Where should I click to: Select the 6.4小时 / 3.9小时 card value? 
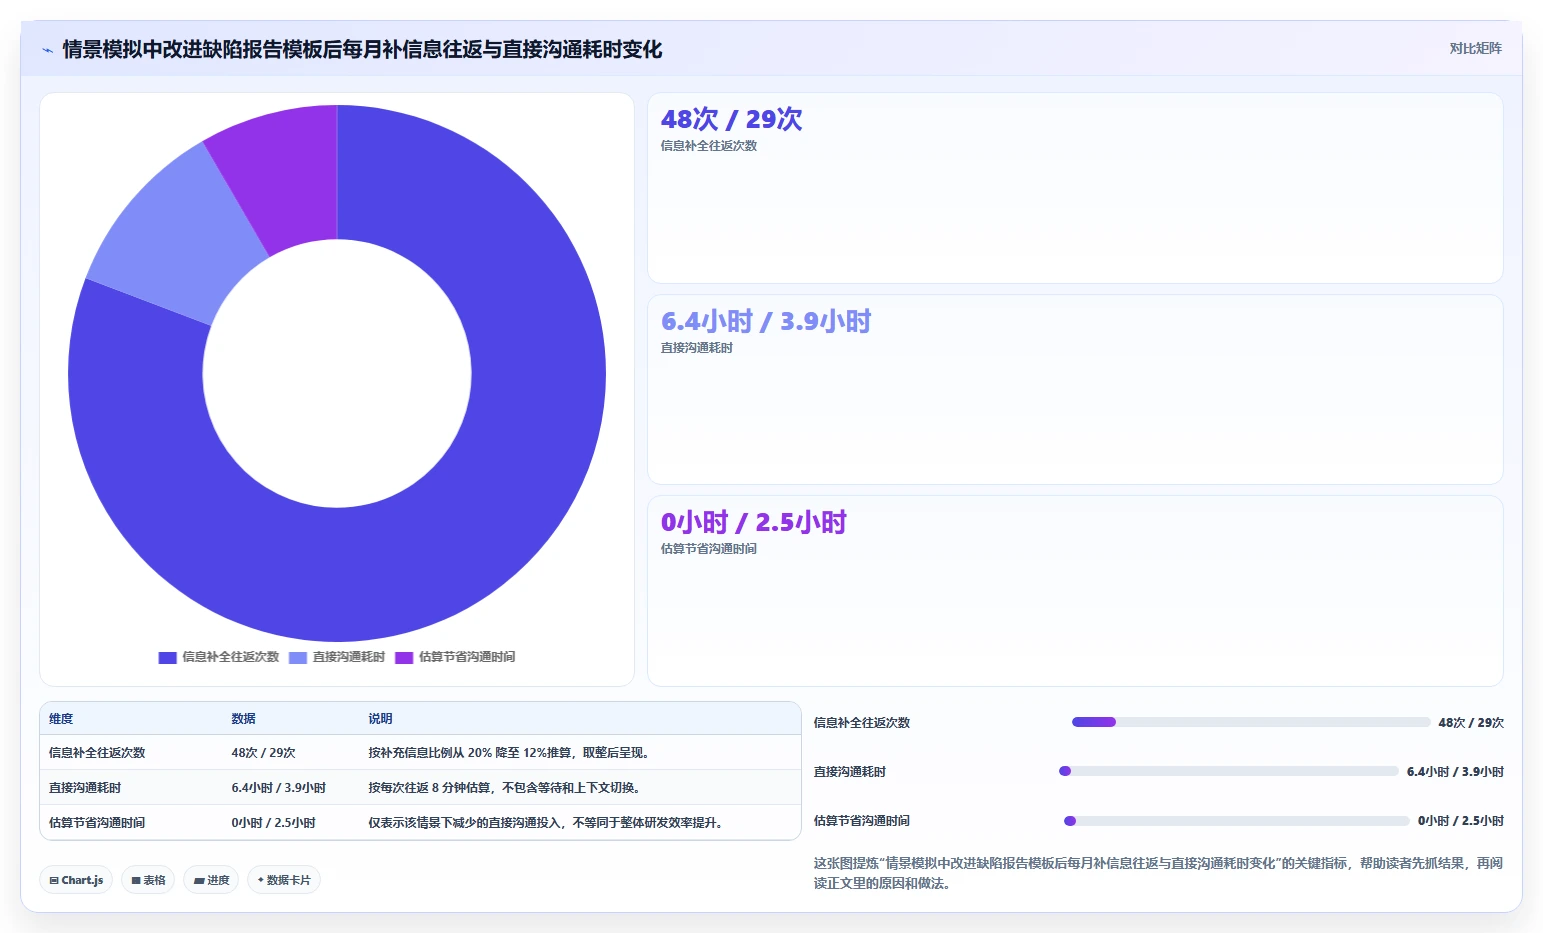[766, 321]
